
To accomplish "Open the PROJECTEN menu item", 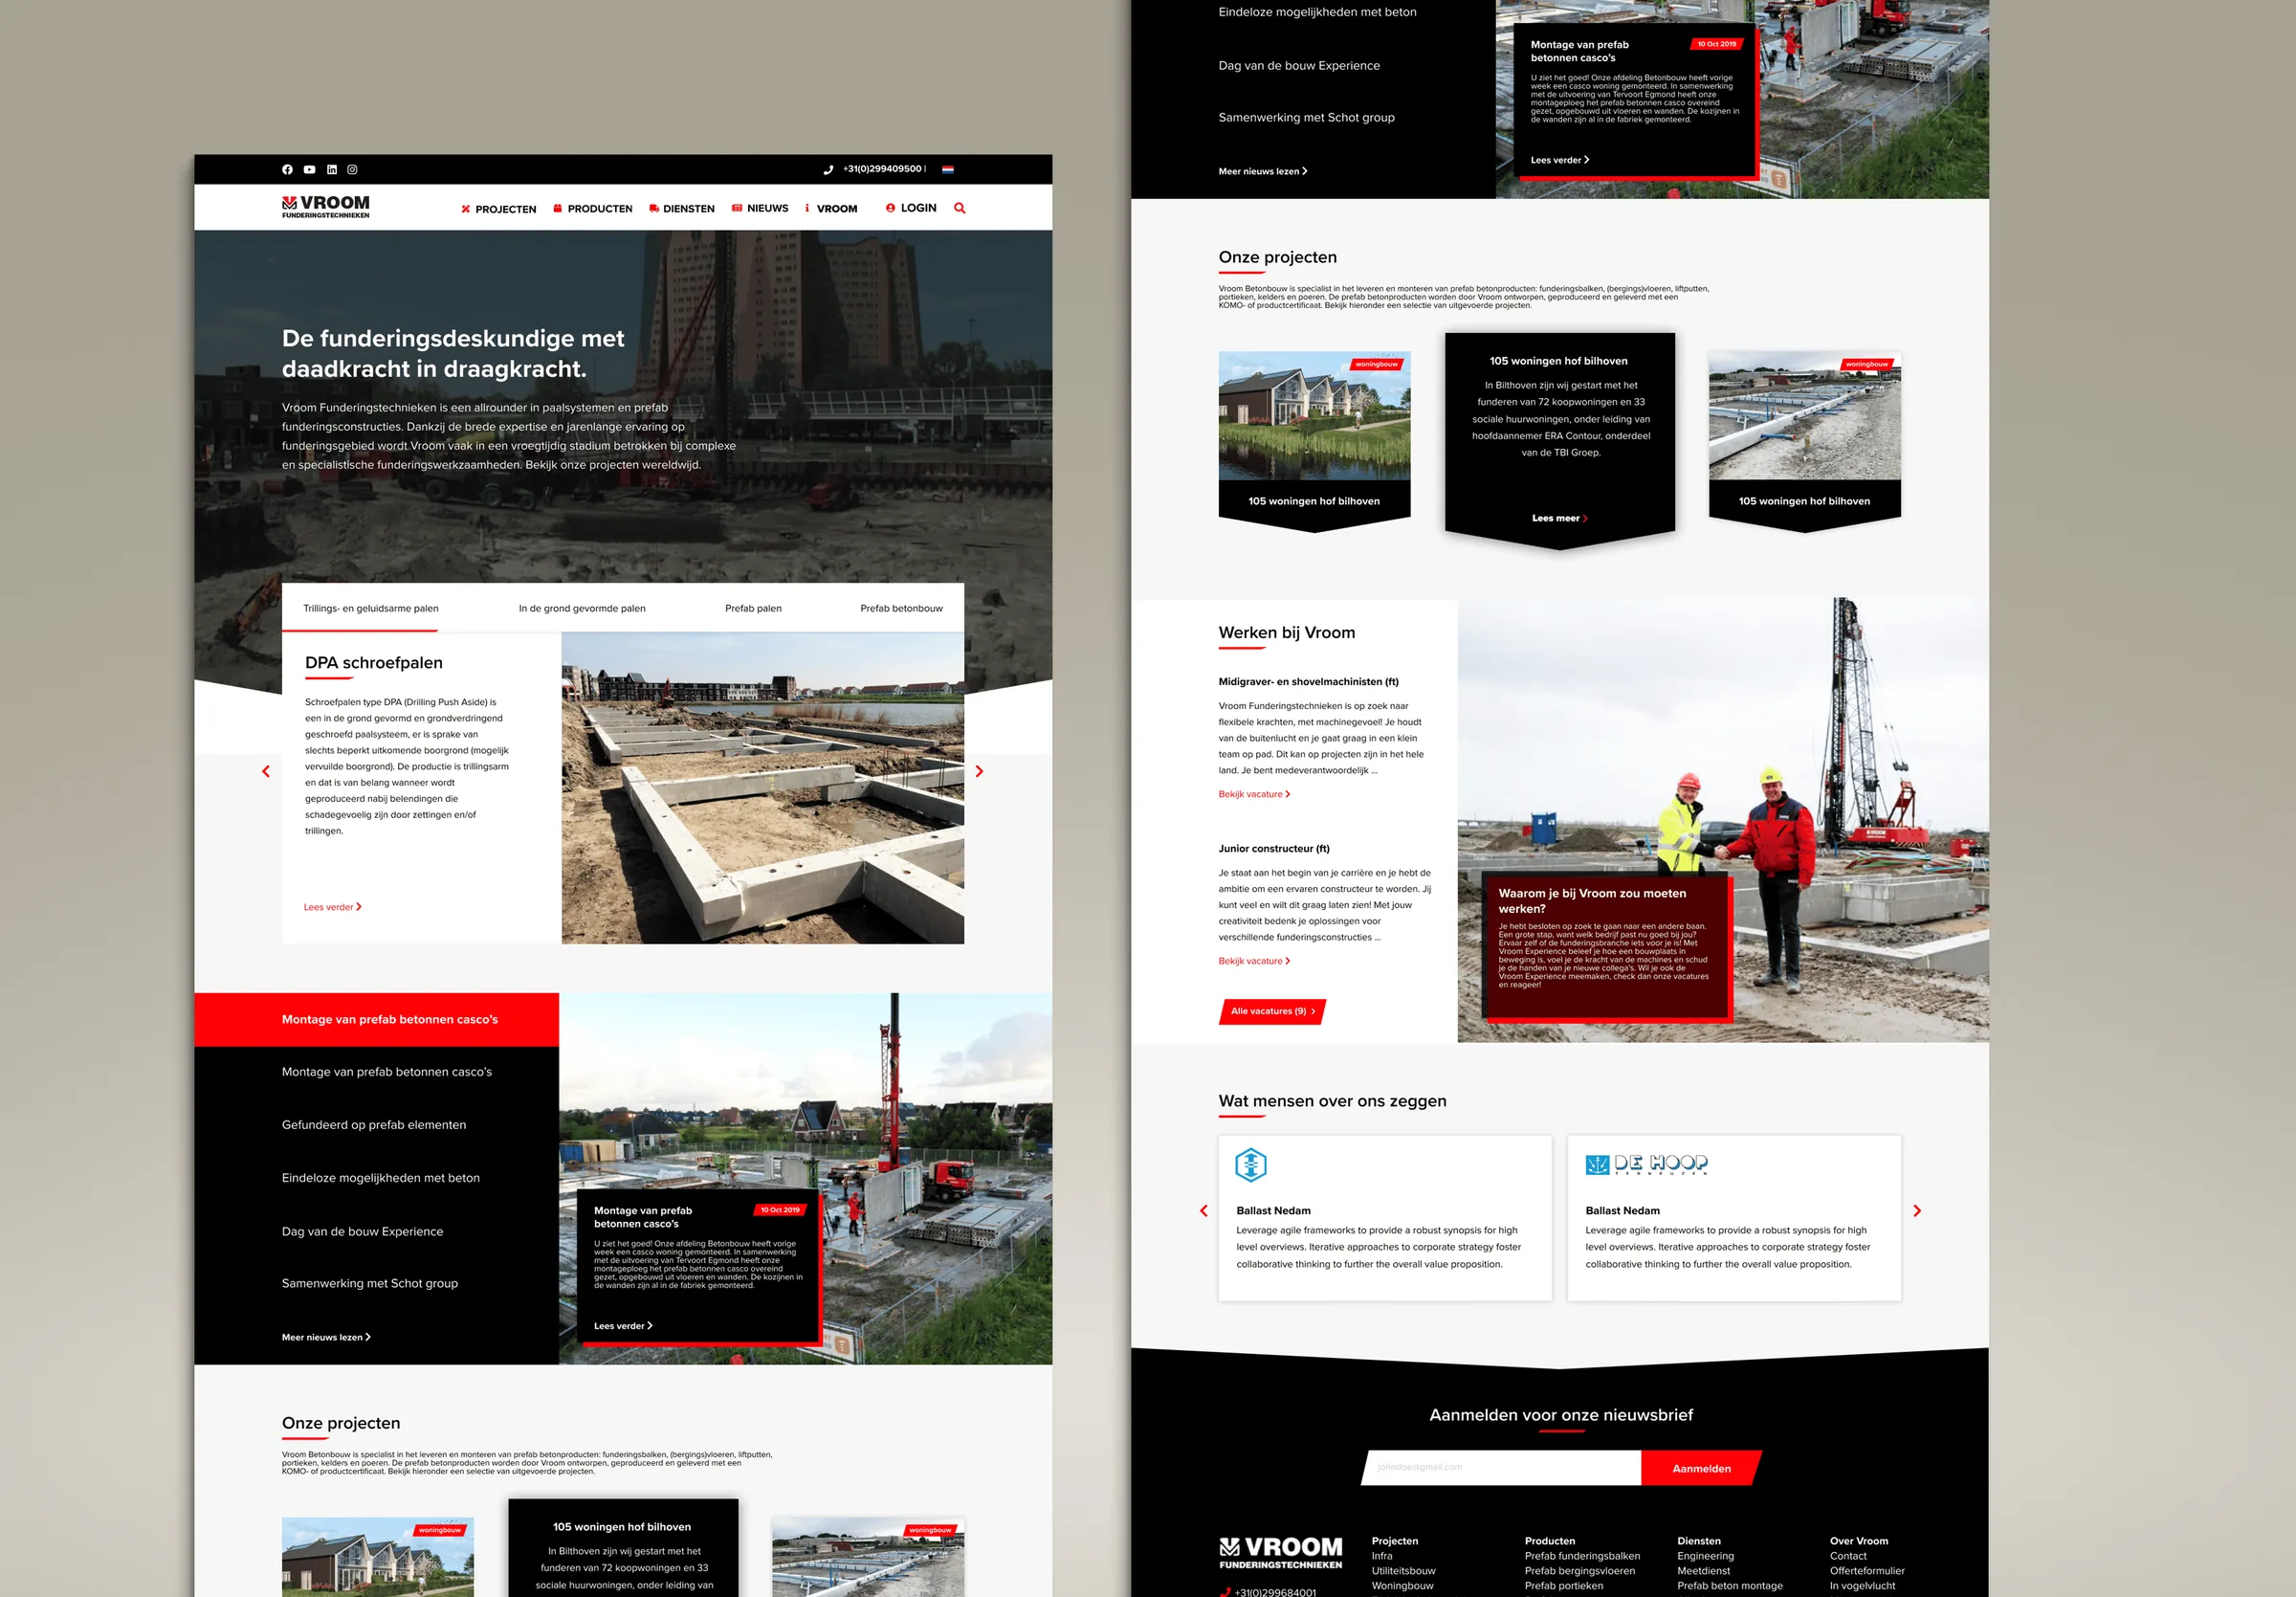I will tap(498, 209).
